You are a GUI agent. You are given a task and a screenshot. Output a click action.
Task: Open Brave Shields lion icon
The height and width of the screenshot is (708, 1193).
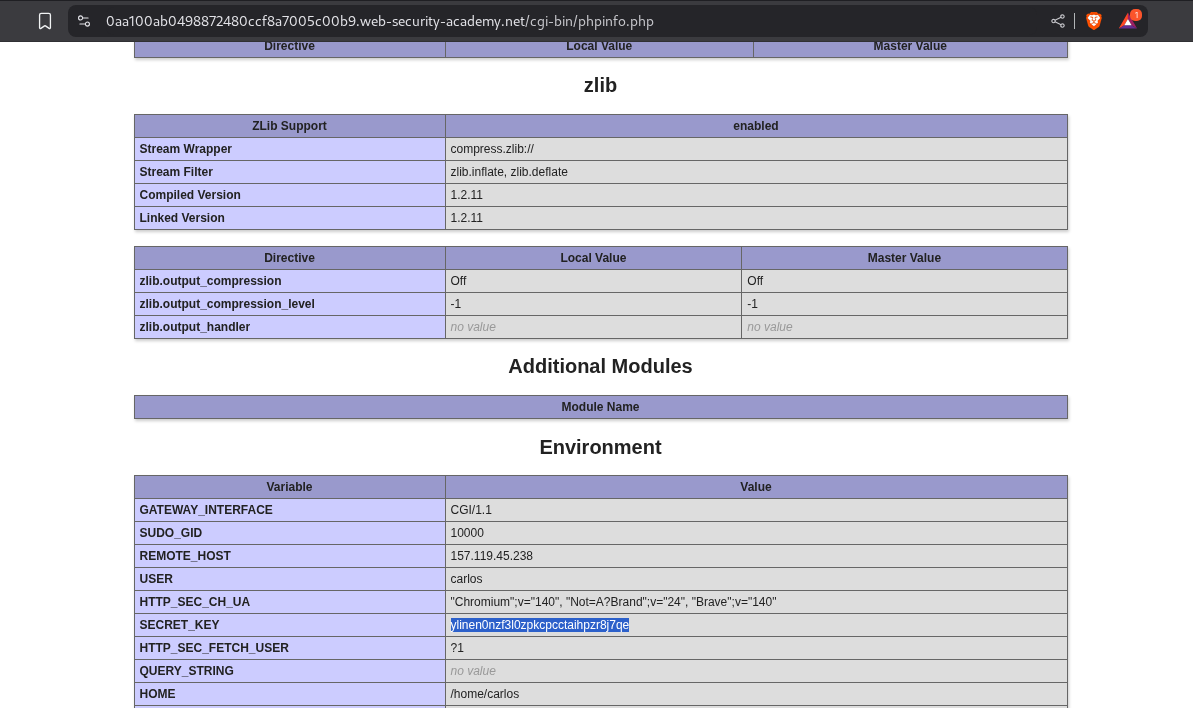coord(1093,21)
